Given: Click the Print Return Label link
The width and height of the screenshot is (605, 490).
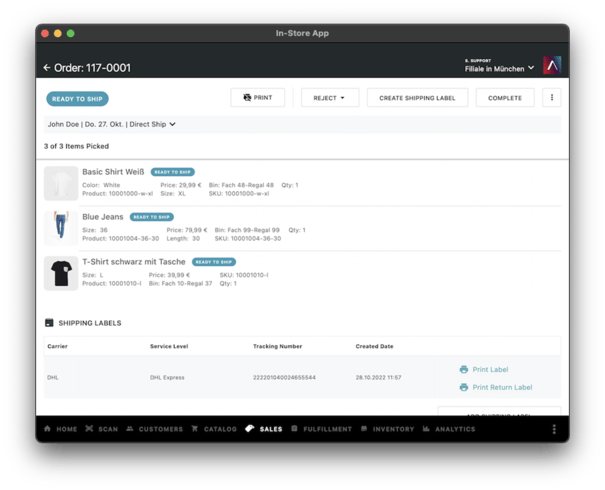Looking at the screenshot, I should [x=502, y=387].
